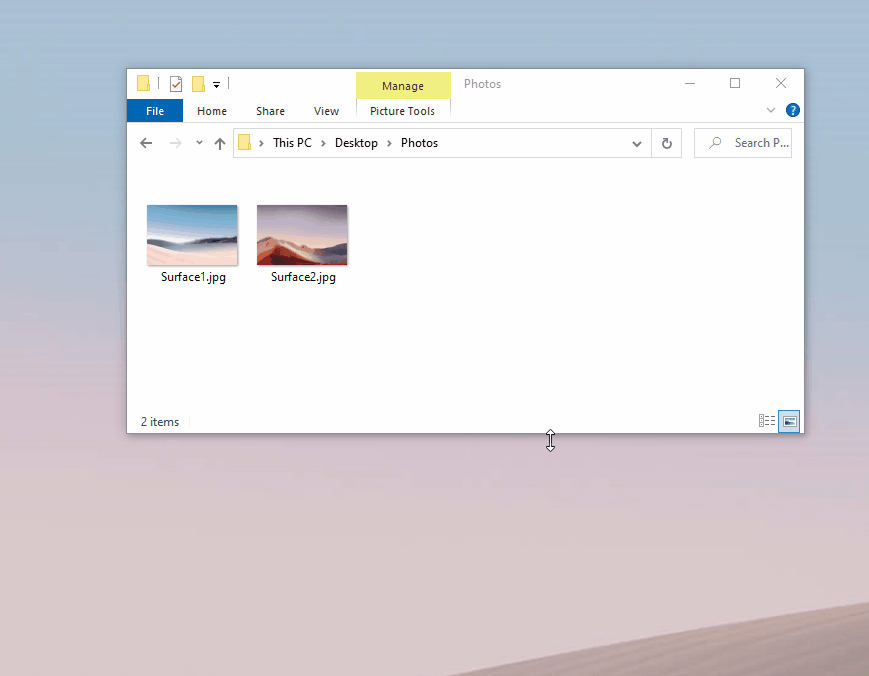This screenshot has height=676, width=869.
Task: Switch to the View ribbon tab
Action: pyautogui.click(x=326, y=111)
